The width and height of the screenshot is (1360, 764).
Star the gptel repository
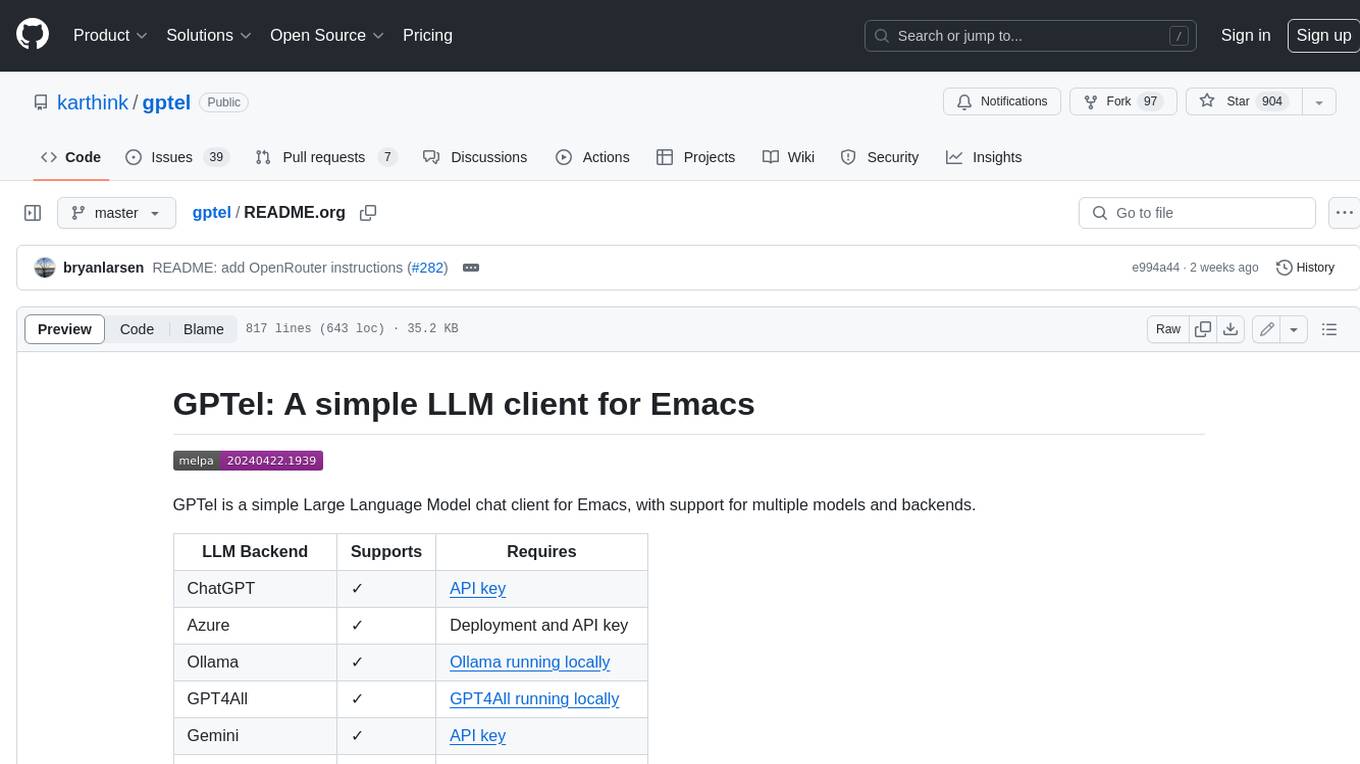click(1243, 102)
